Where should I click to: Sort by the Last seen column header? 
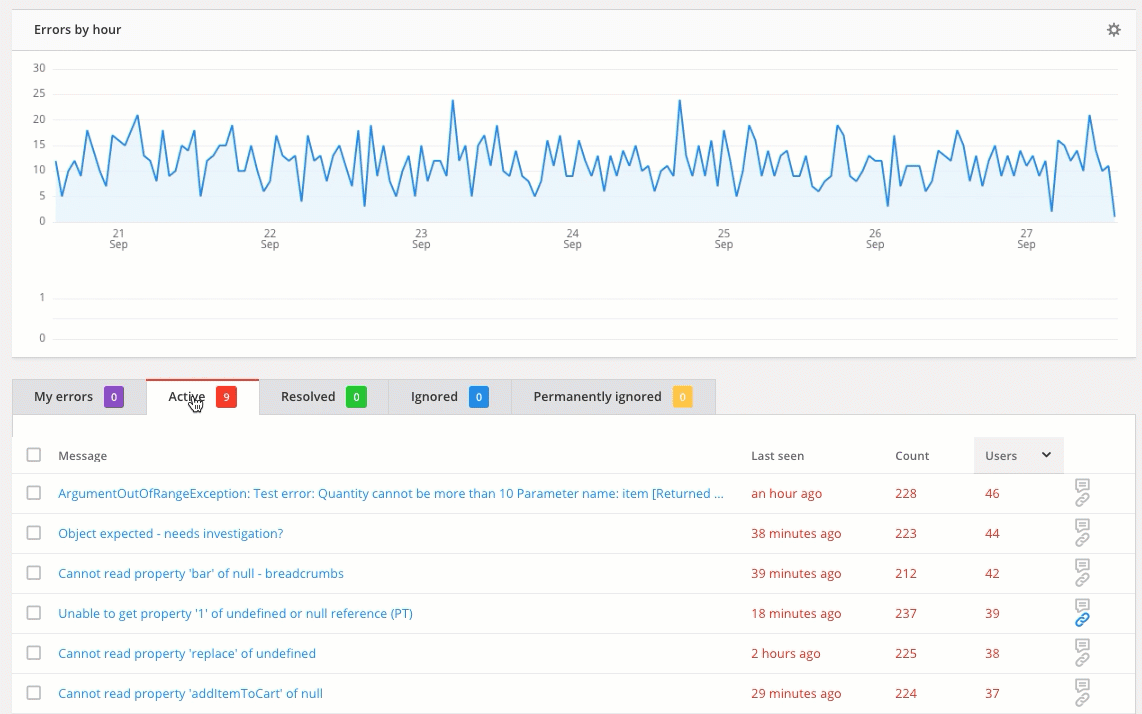click(777, 455)
